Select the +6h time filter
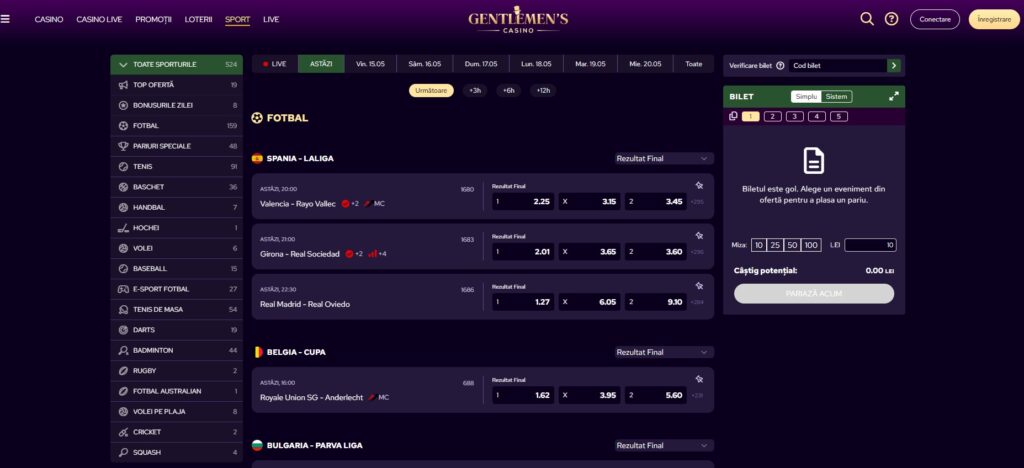The width and height of the screenshot is (1024, 468). coord(509,91)
